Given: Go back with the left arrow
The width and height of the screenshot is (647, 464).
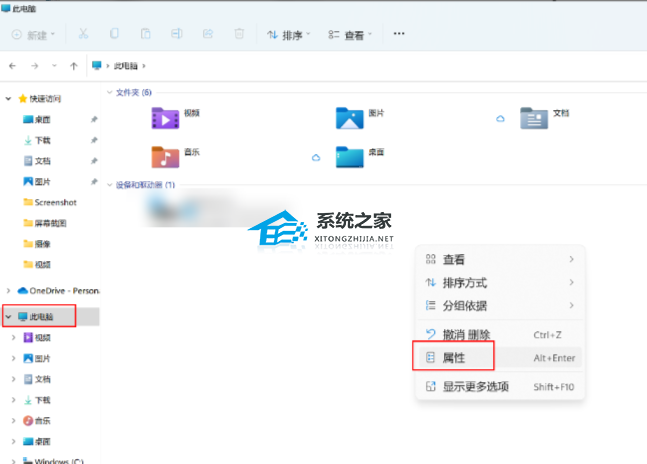Looking at the screenshot, I should (x=12, y=66).
